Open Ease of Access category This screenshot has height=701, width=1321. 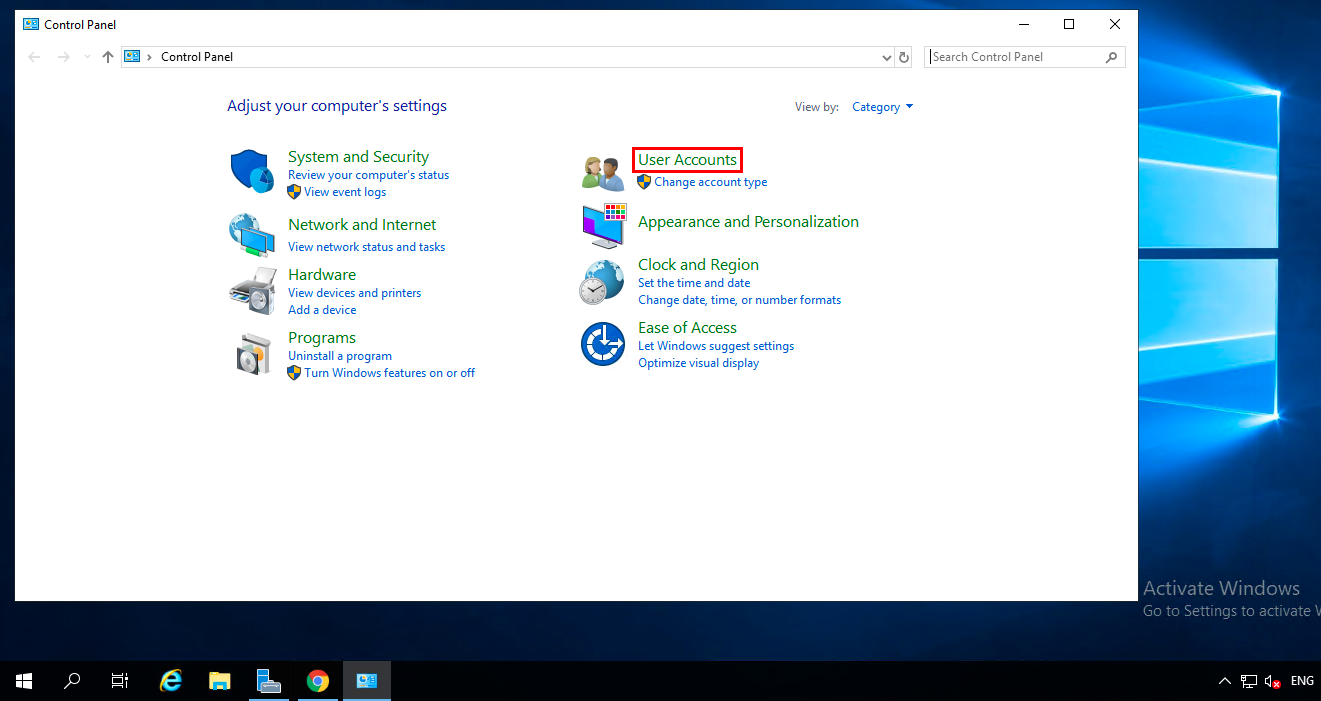pos(687,328)
